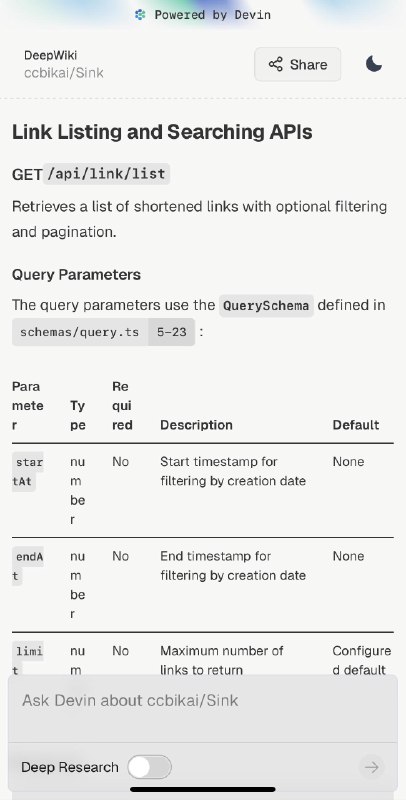Focus the Ask Devin about ccbikai/Sink field

pos(203,708)
